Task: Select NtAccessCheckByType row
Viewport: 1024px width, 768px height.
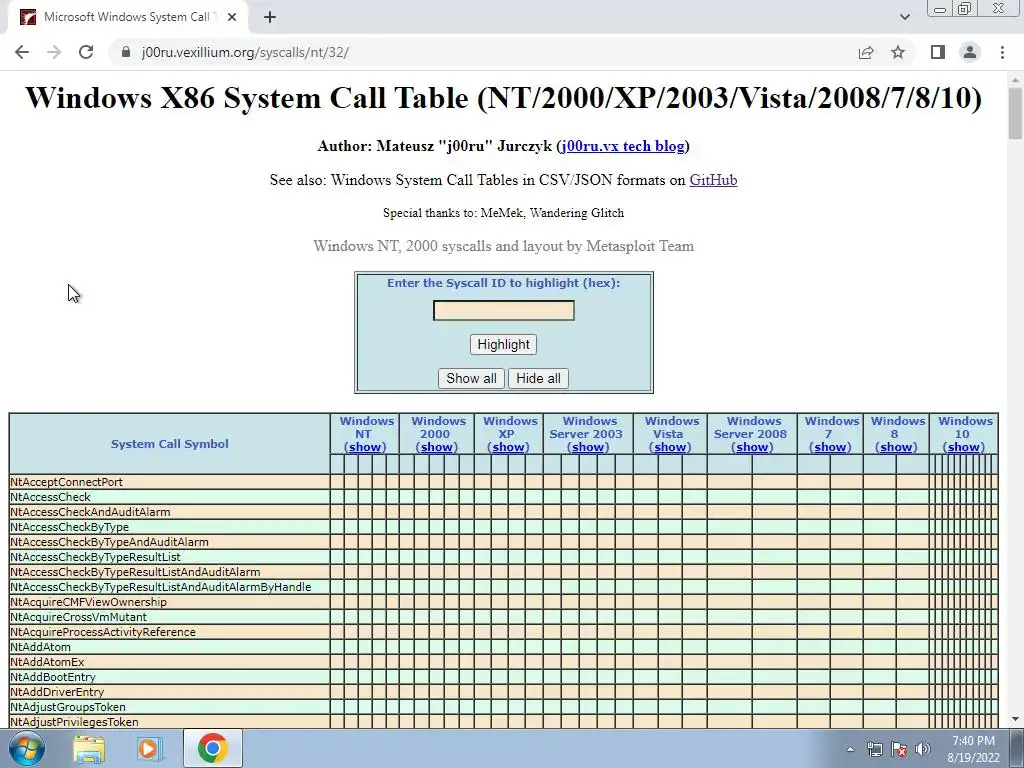Action: point(504,527)
